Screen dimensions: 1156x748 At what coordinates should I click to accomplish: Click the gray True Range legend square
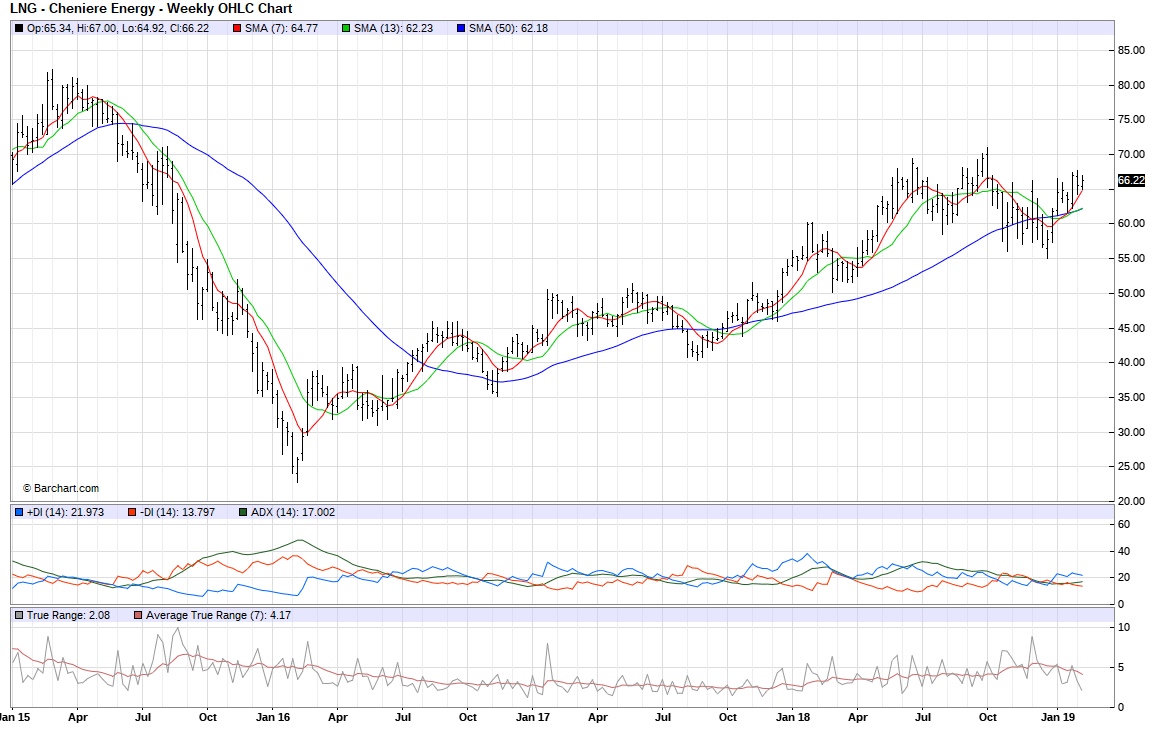[x=18, y=614]
